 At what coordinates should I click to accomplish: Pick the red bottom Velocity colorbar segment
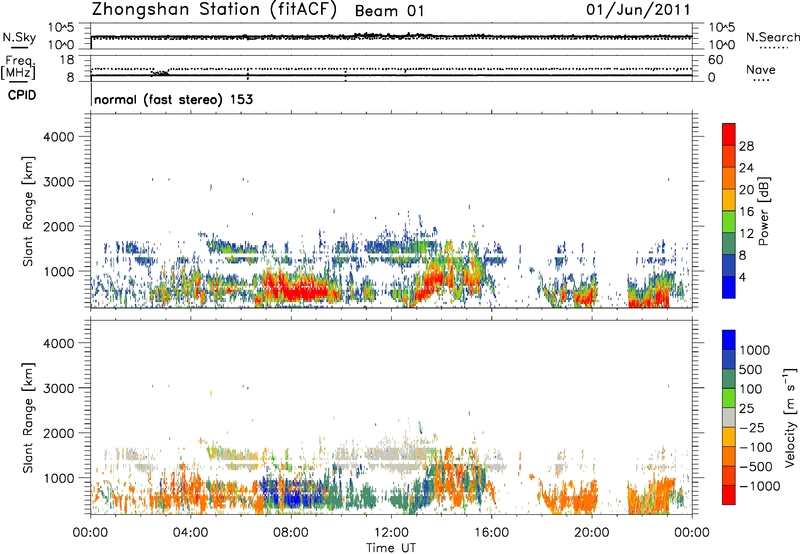[729, 495]
